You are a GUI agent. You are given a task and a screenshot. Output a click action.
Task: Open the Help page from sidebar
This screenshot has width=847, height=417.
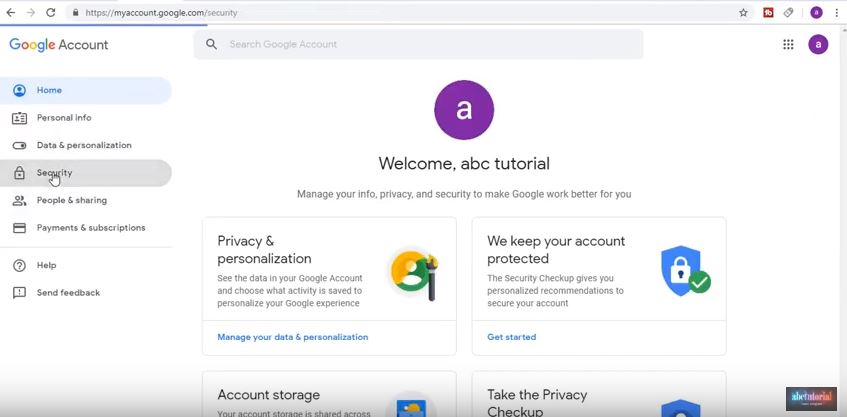tap(86, 265)
